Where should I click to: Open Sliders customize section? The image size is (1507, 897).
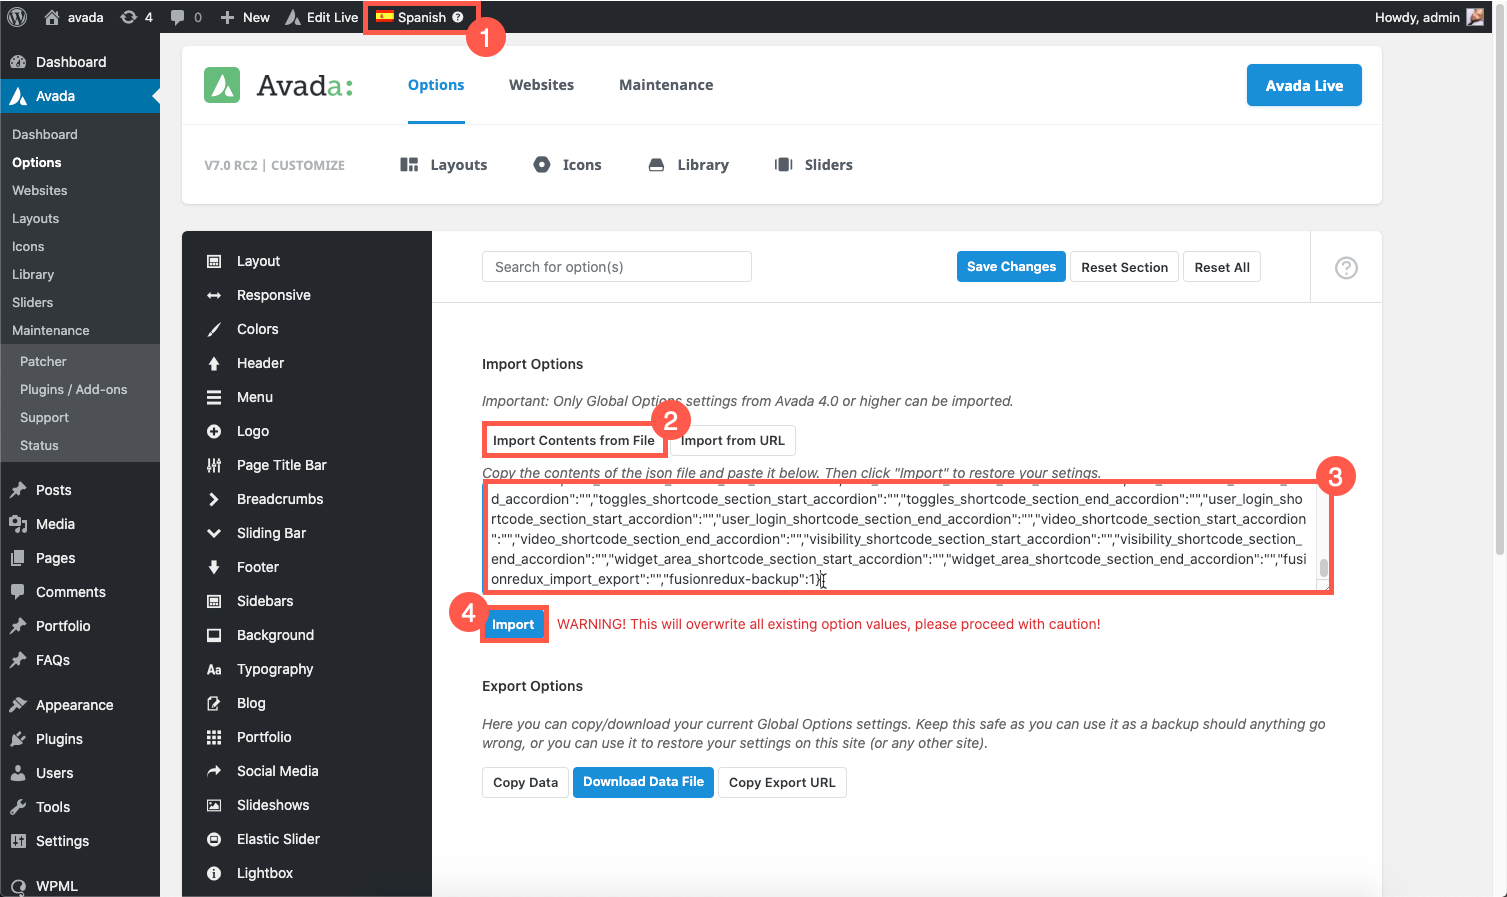pos(813,165)
